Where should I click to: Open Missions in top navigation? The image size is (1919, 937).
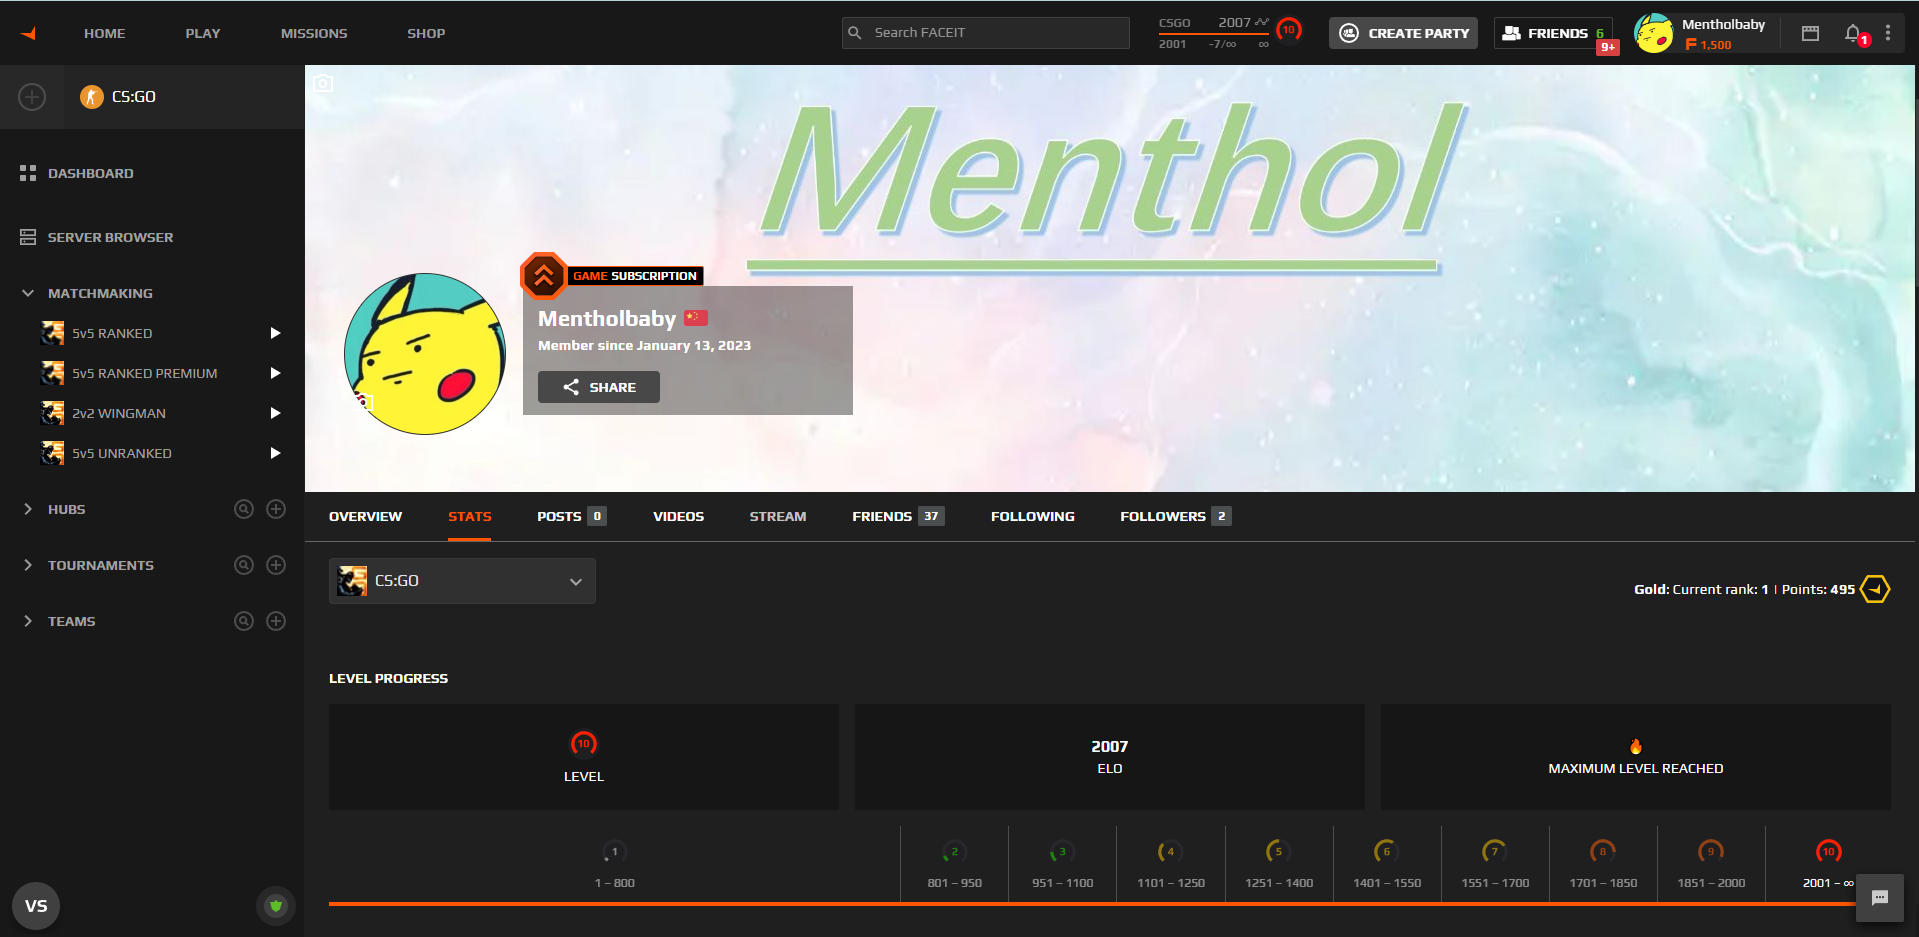pyautogui.click(x=314, y=33)
